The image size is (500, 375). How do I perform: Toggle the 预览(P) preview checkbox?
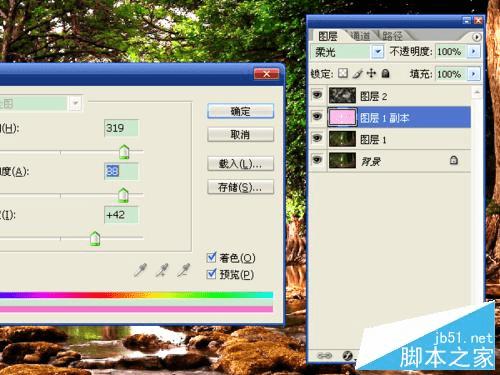click(x=211, y=274)
